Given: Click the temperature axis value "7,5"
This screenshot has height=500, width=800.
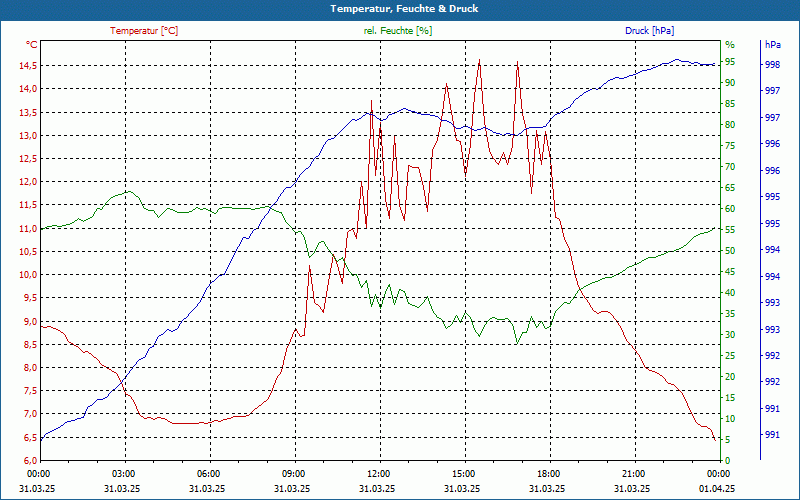Looking at the screenshot, I should [30, 391].
